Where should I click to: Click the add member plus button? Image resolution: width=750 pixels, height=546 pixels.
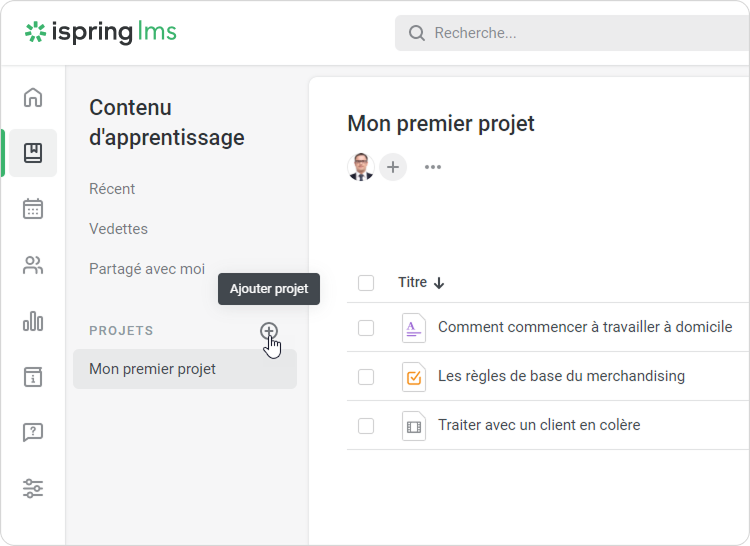tap(393, 167)
